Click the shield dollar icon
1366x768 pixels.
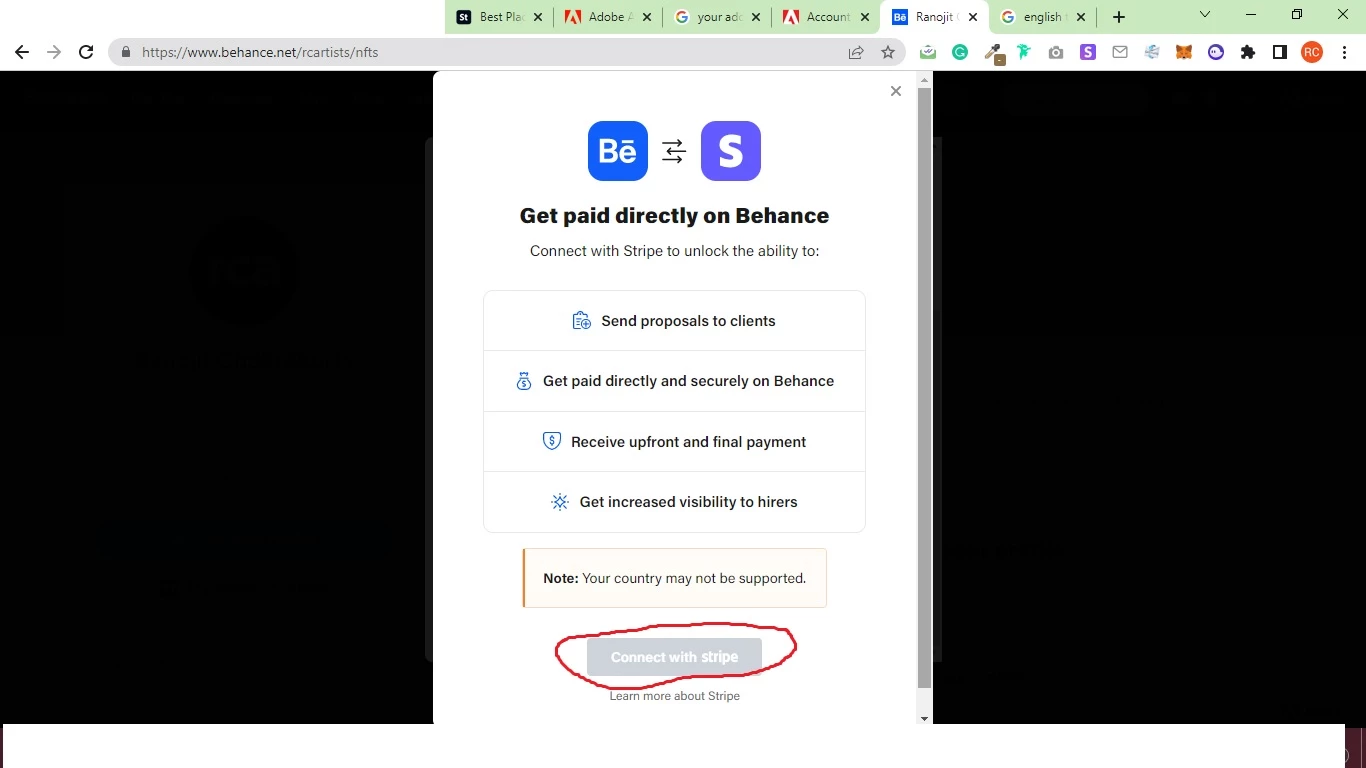[552, 441]
